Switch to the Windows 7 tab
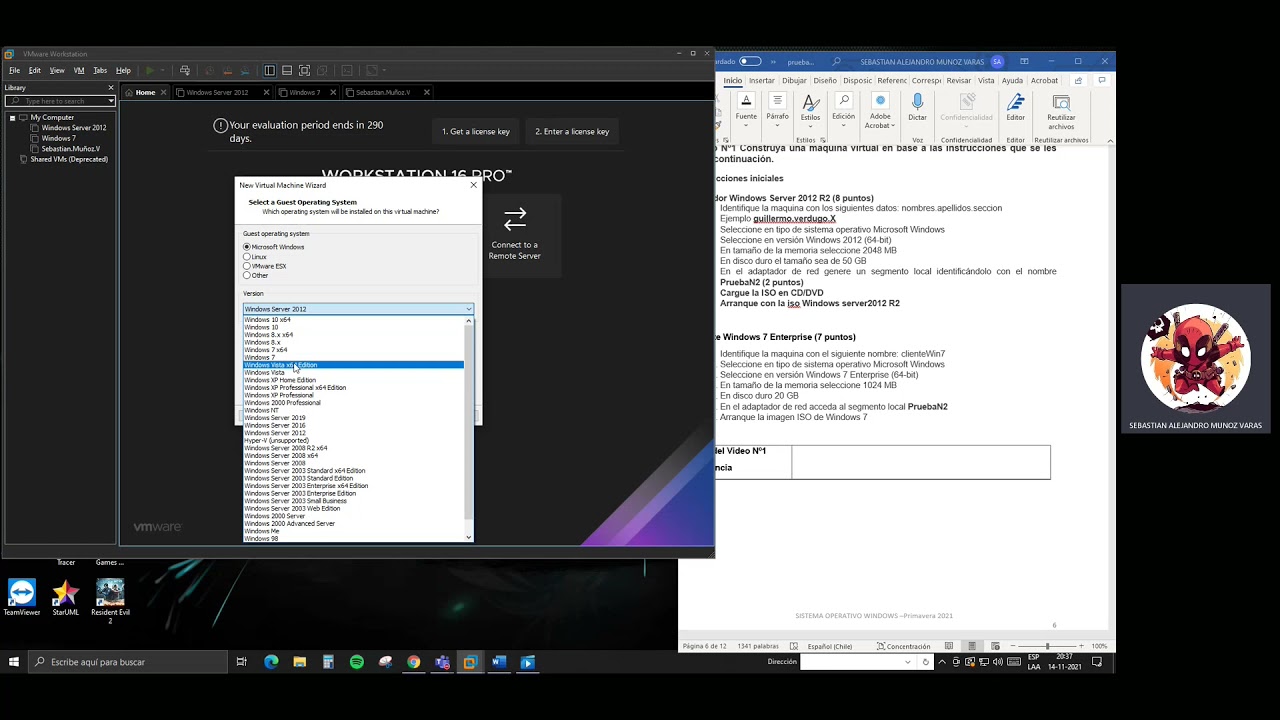 305,92
